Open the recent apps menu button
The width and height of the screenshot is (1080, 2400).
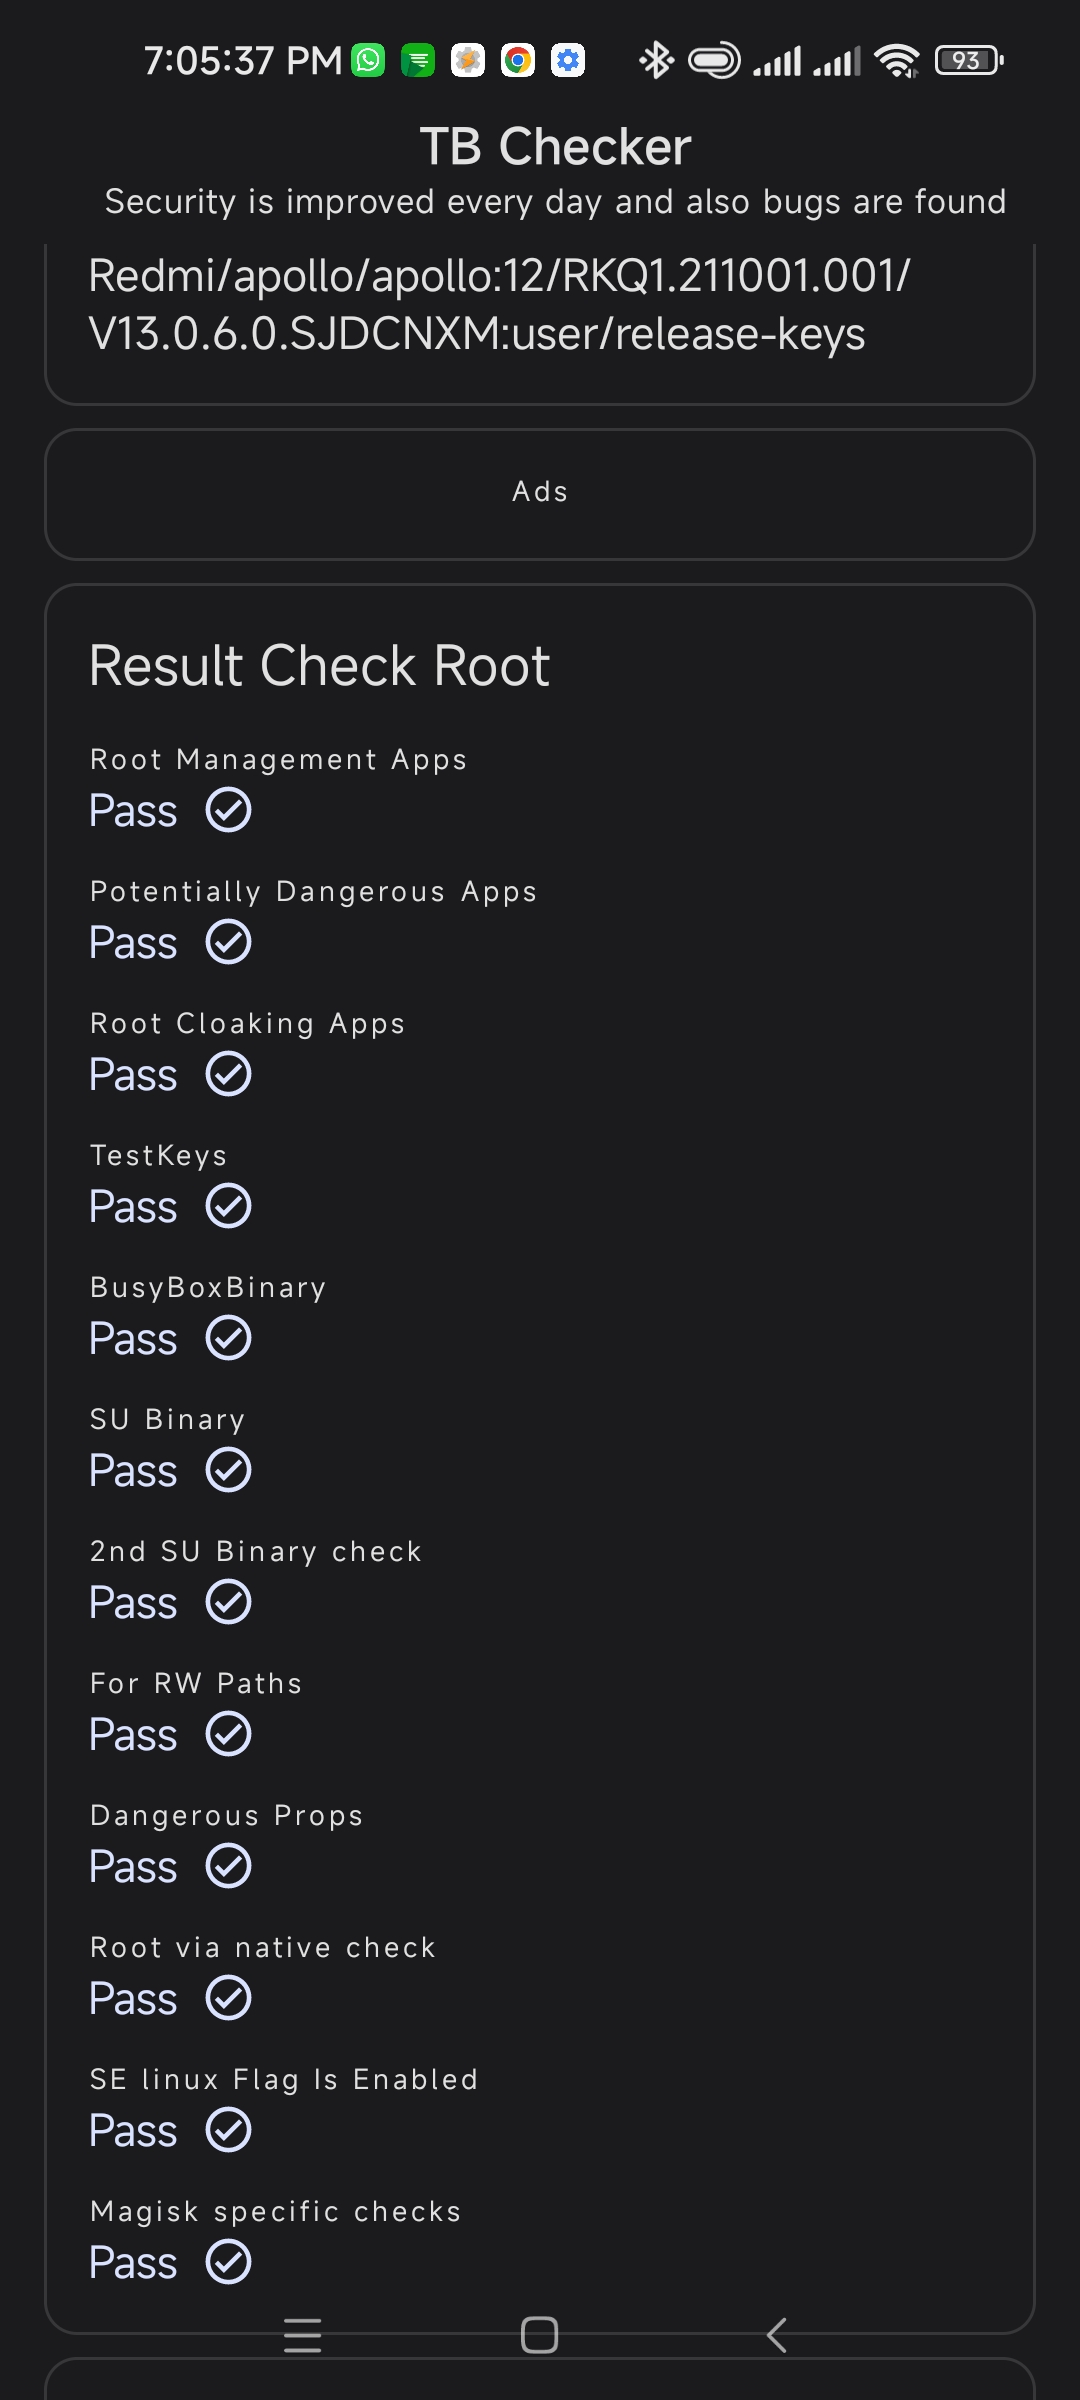(x=302, y=2336)
